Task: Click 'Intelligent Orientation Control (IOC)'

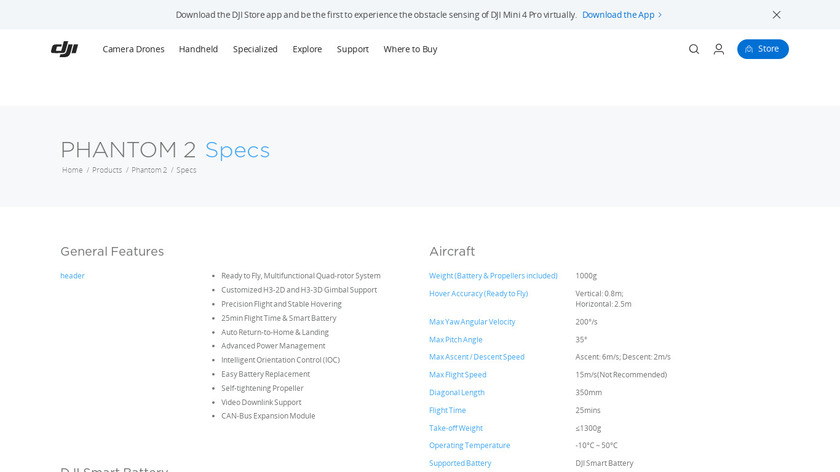Action: pyautogui.click(x=280, y=360)
